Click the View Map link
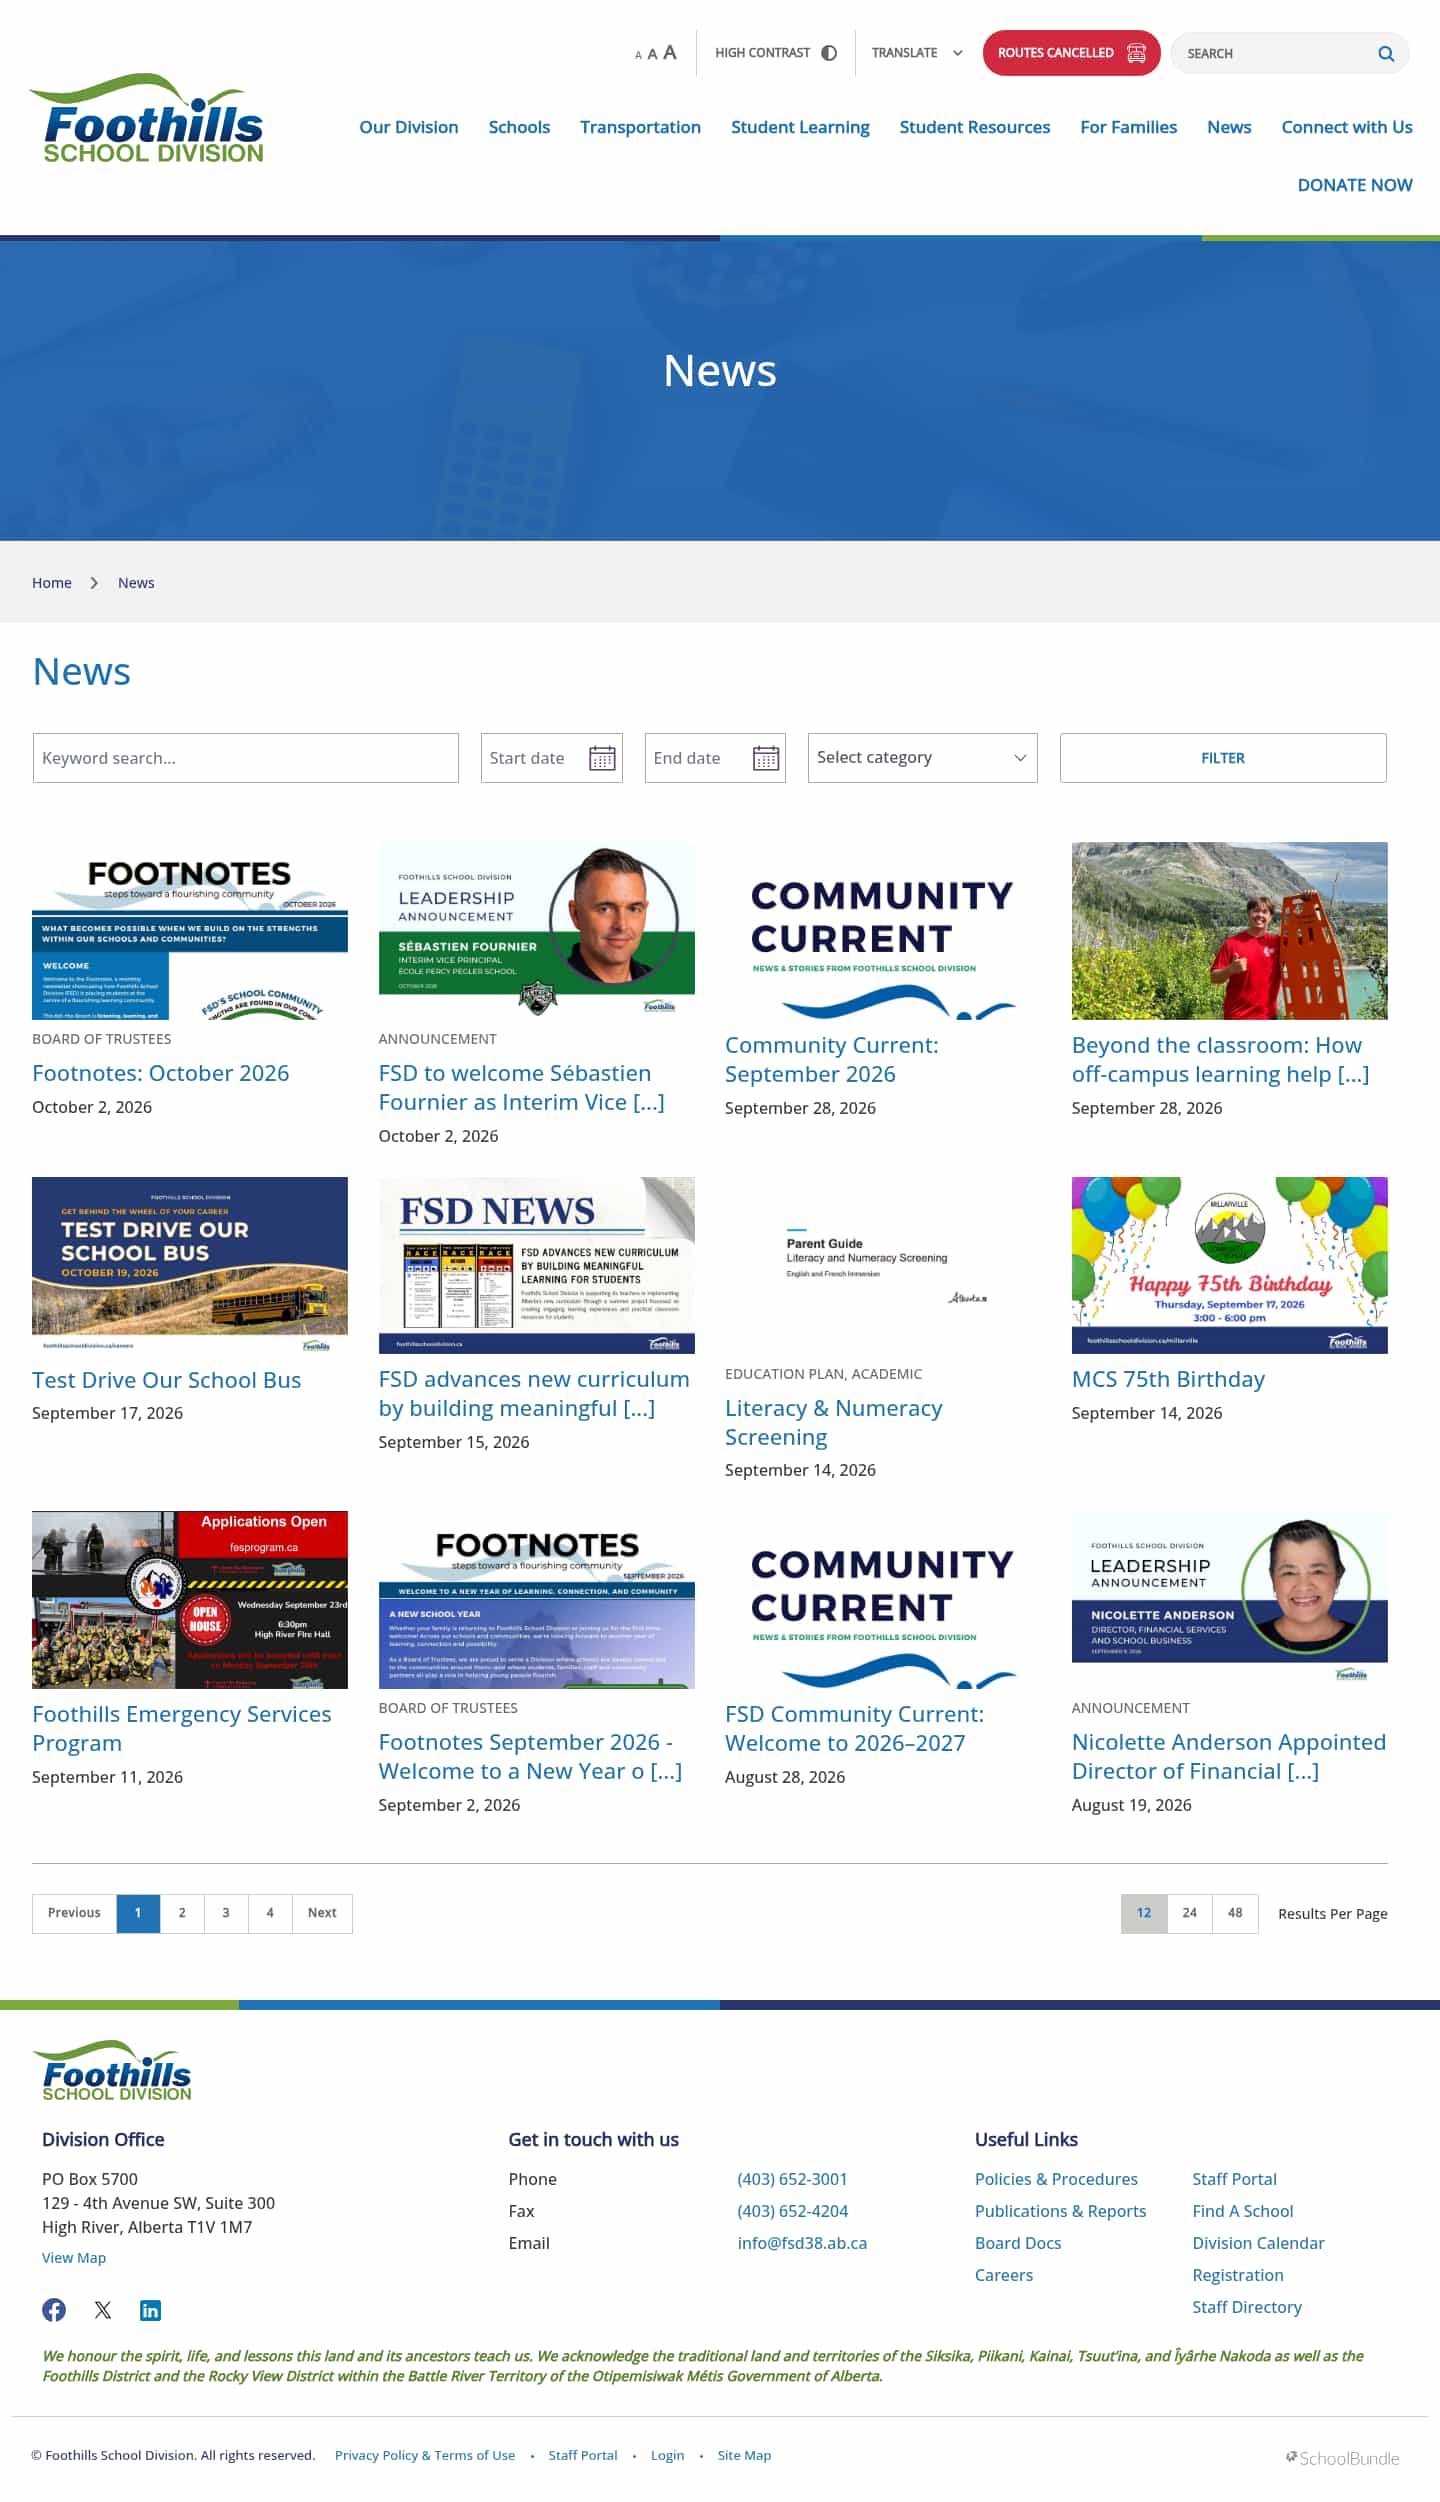Image resolution: width=1440 pixels, height=2502 pixels. (74, 2257)
